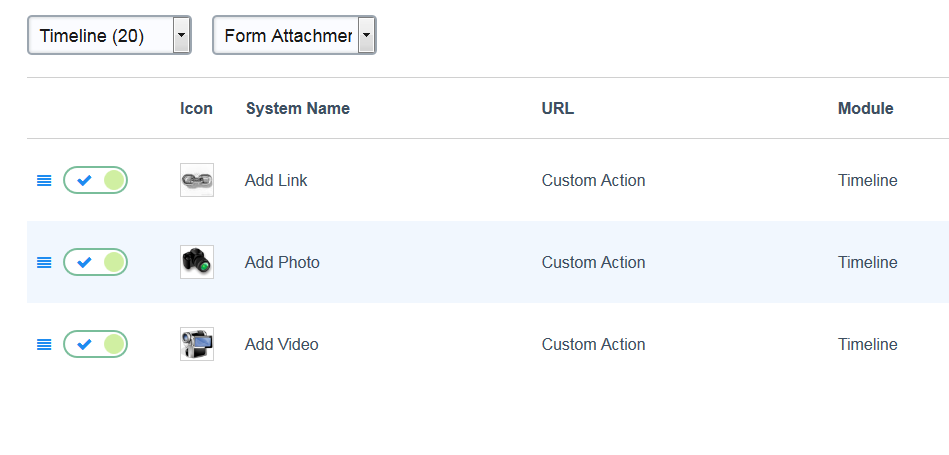Click the drag handle for Add Photo row

coord(44,263)
